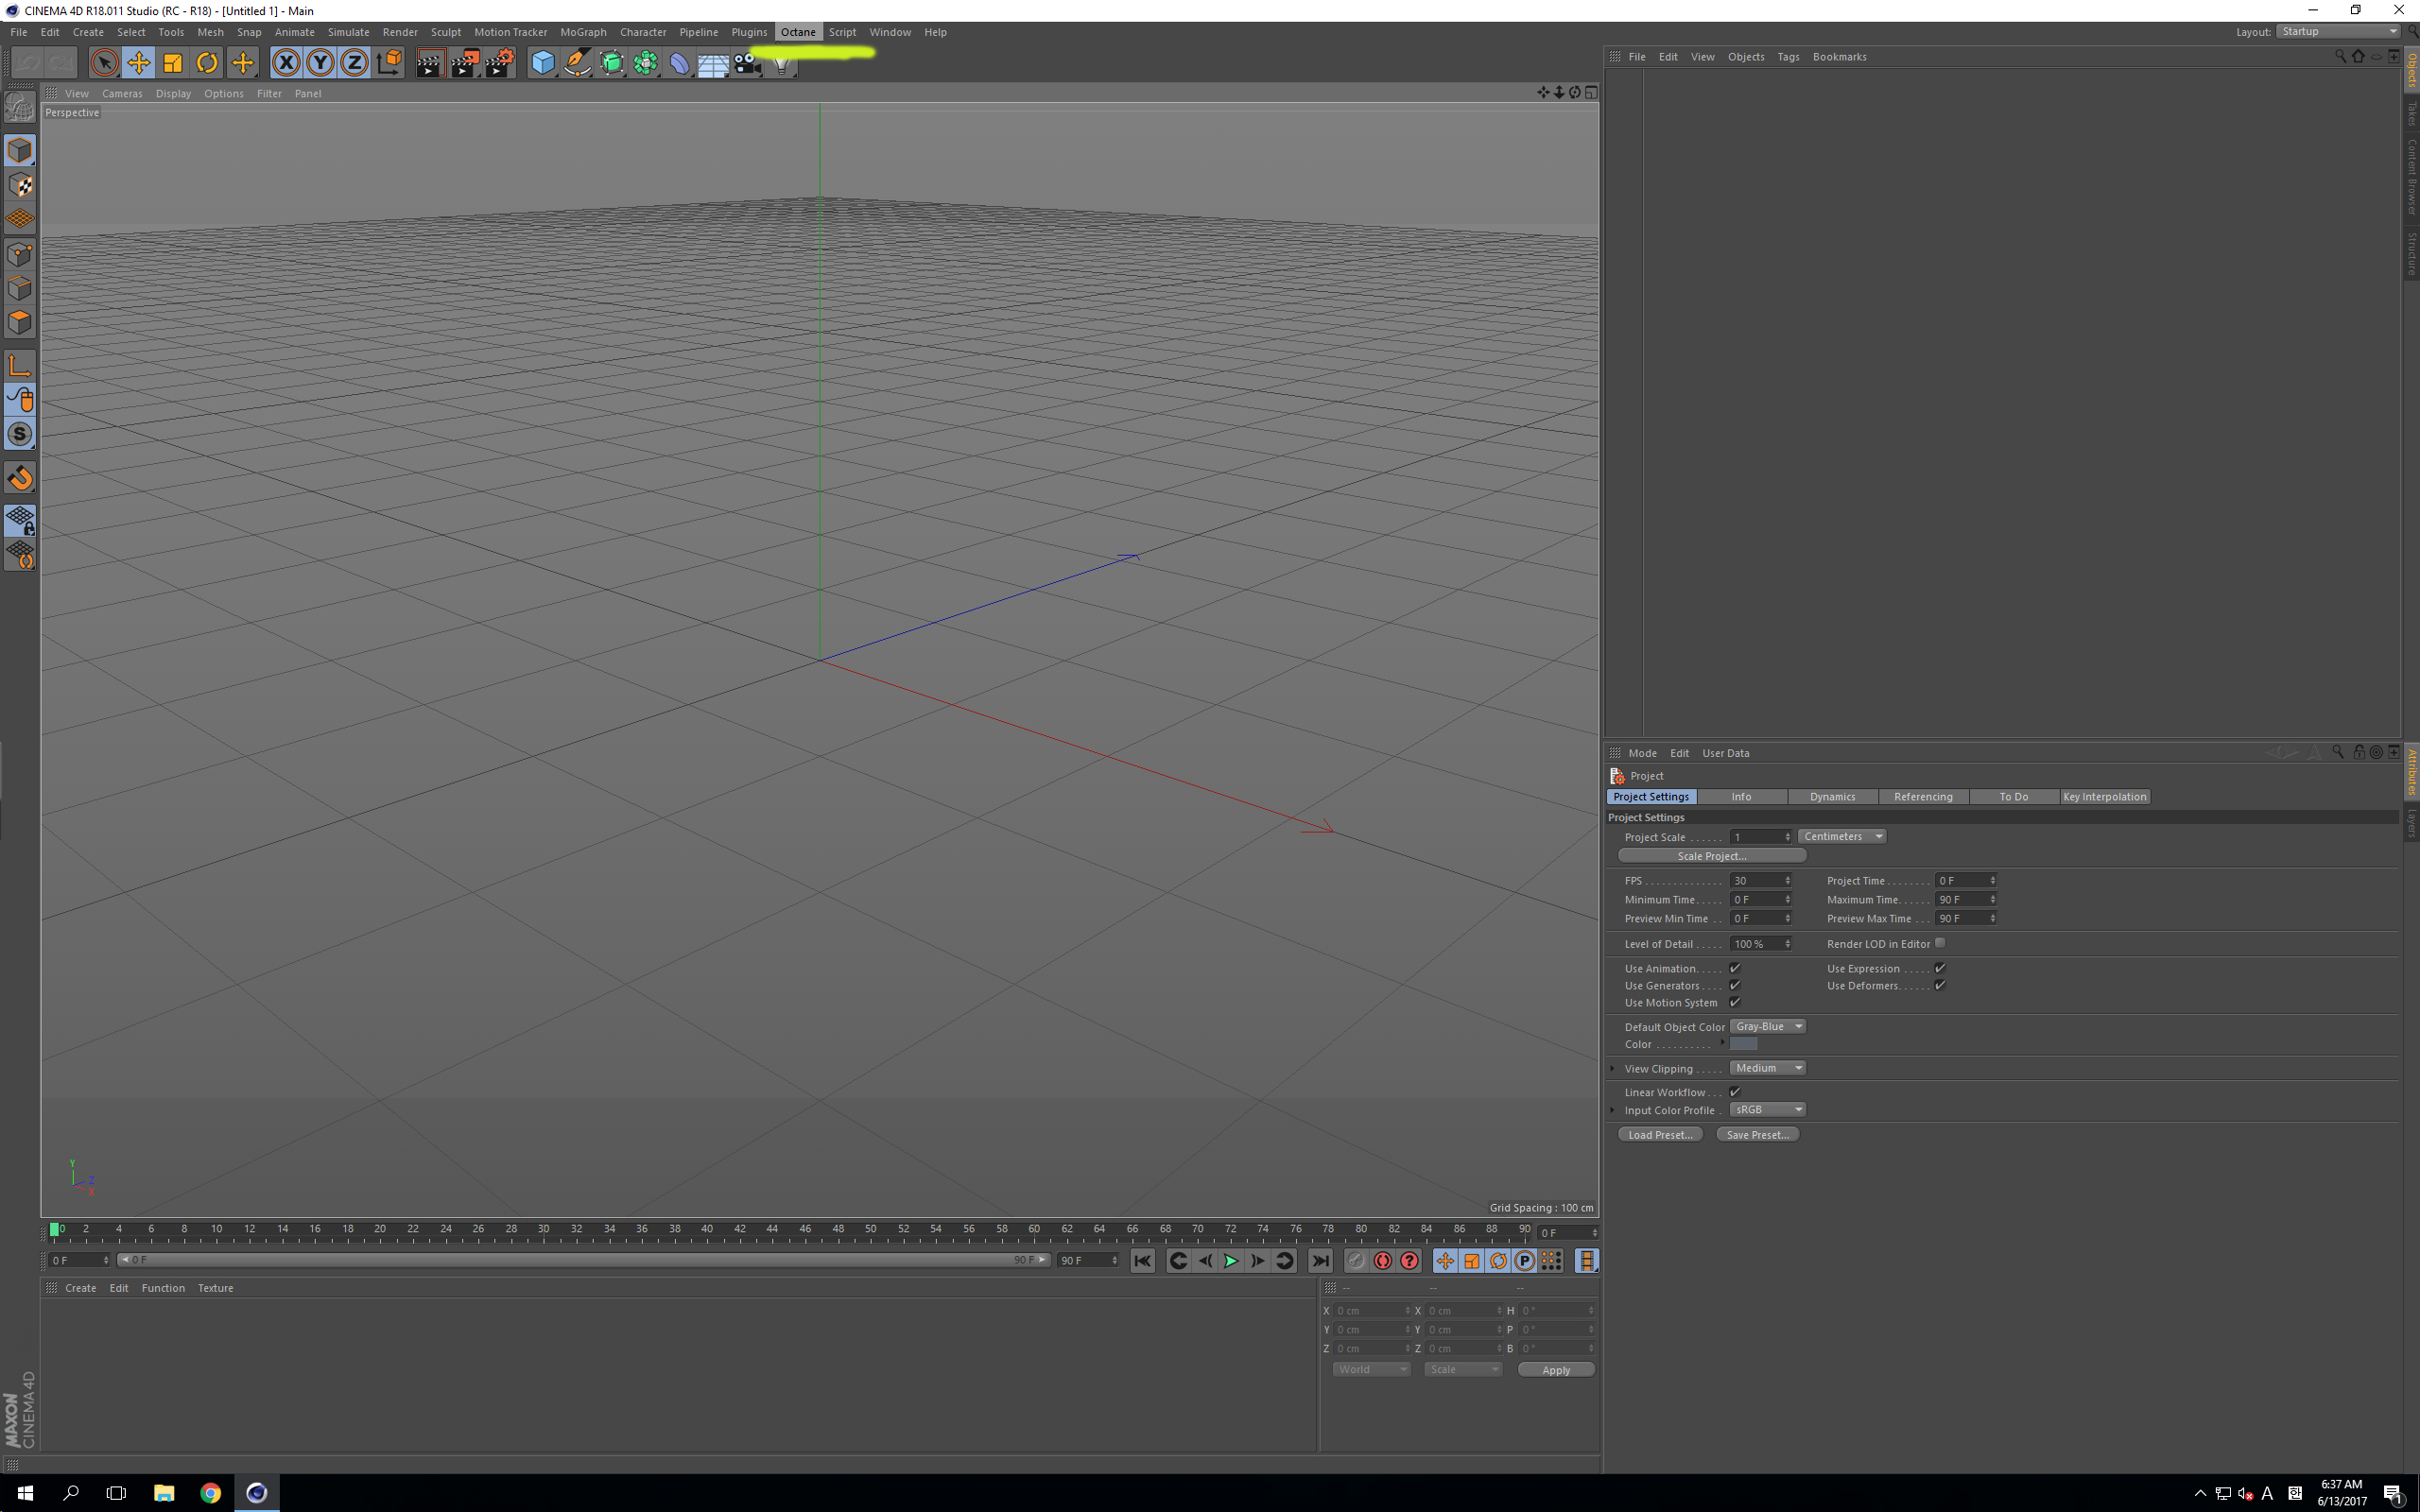The image size is (2420, 1512).
Task: Open the viewport Cameras menu
Action: click(122, 93)
